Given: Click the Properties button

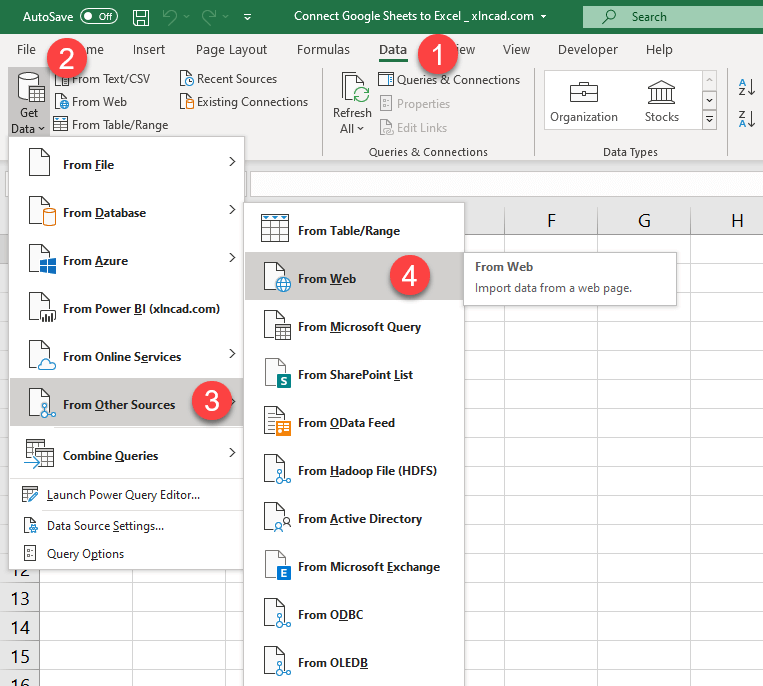Looking at the screenshot, I should [415, 104].
